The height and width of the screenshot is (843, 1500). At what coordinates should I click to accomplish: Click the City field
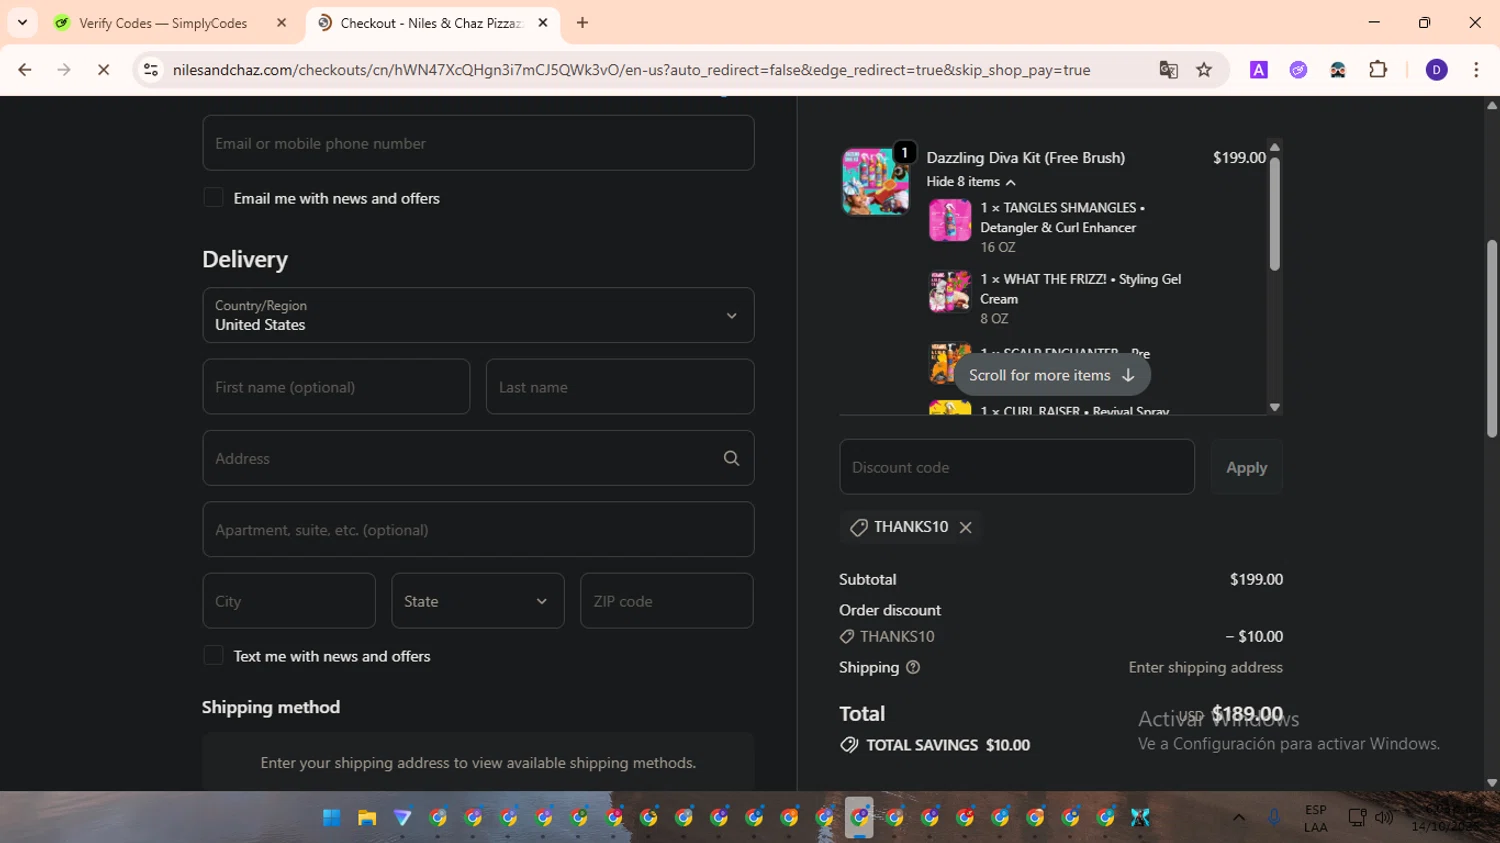click(x=289, y=601)
